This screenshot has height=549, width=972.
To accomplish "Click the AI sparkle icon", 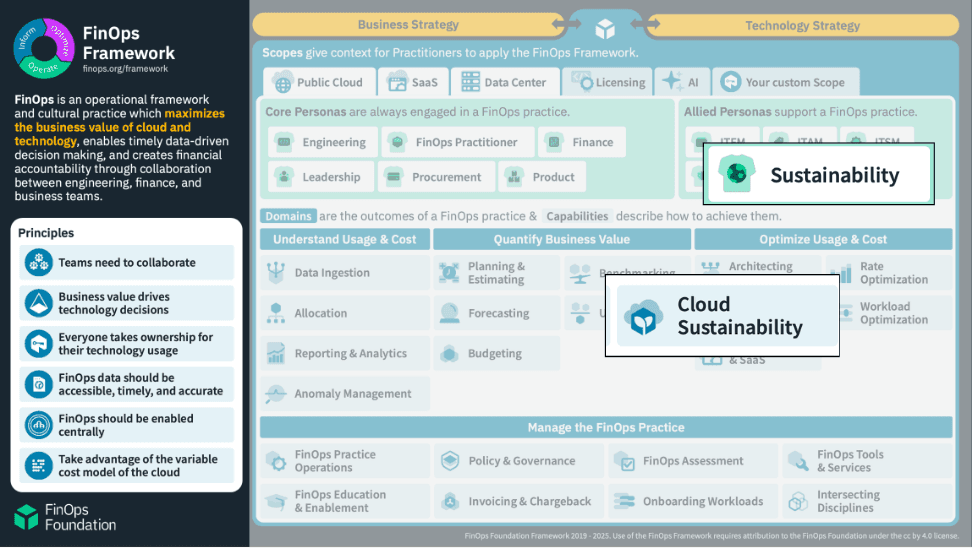I will click(672, 81).
